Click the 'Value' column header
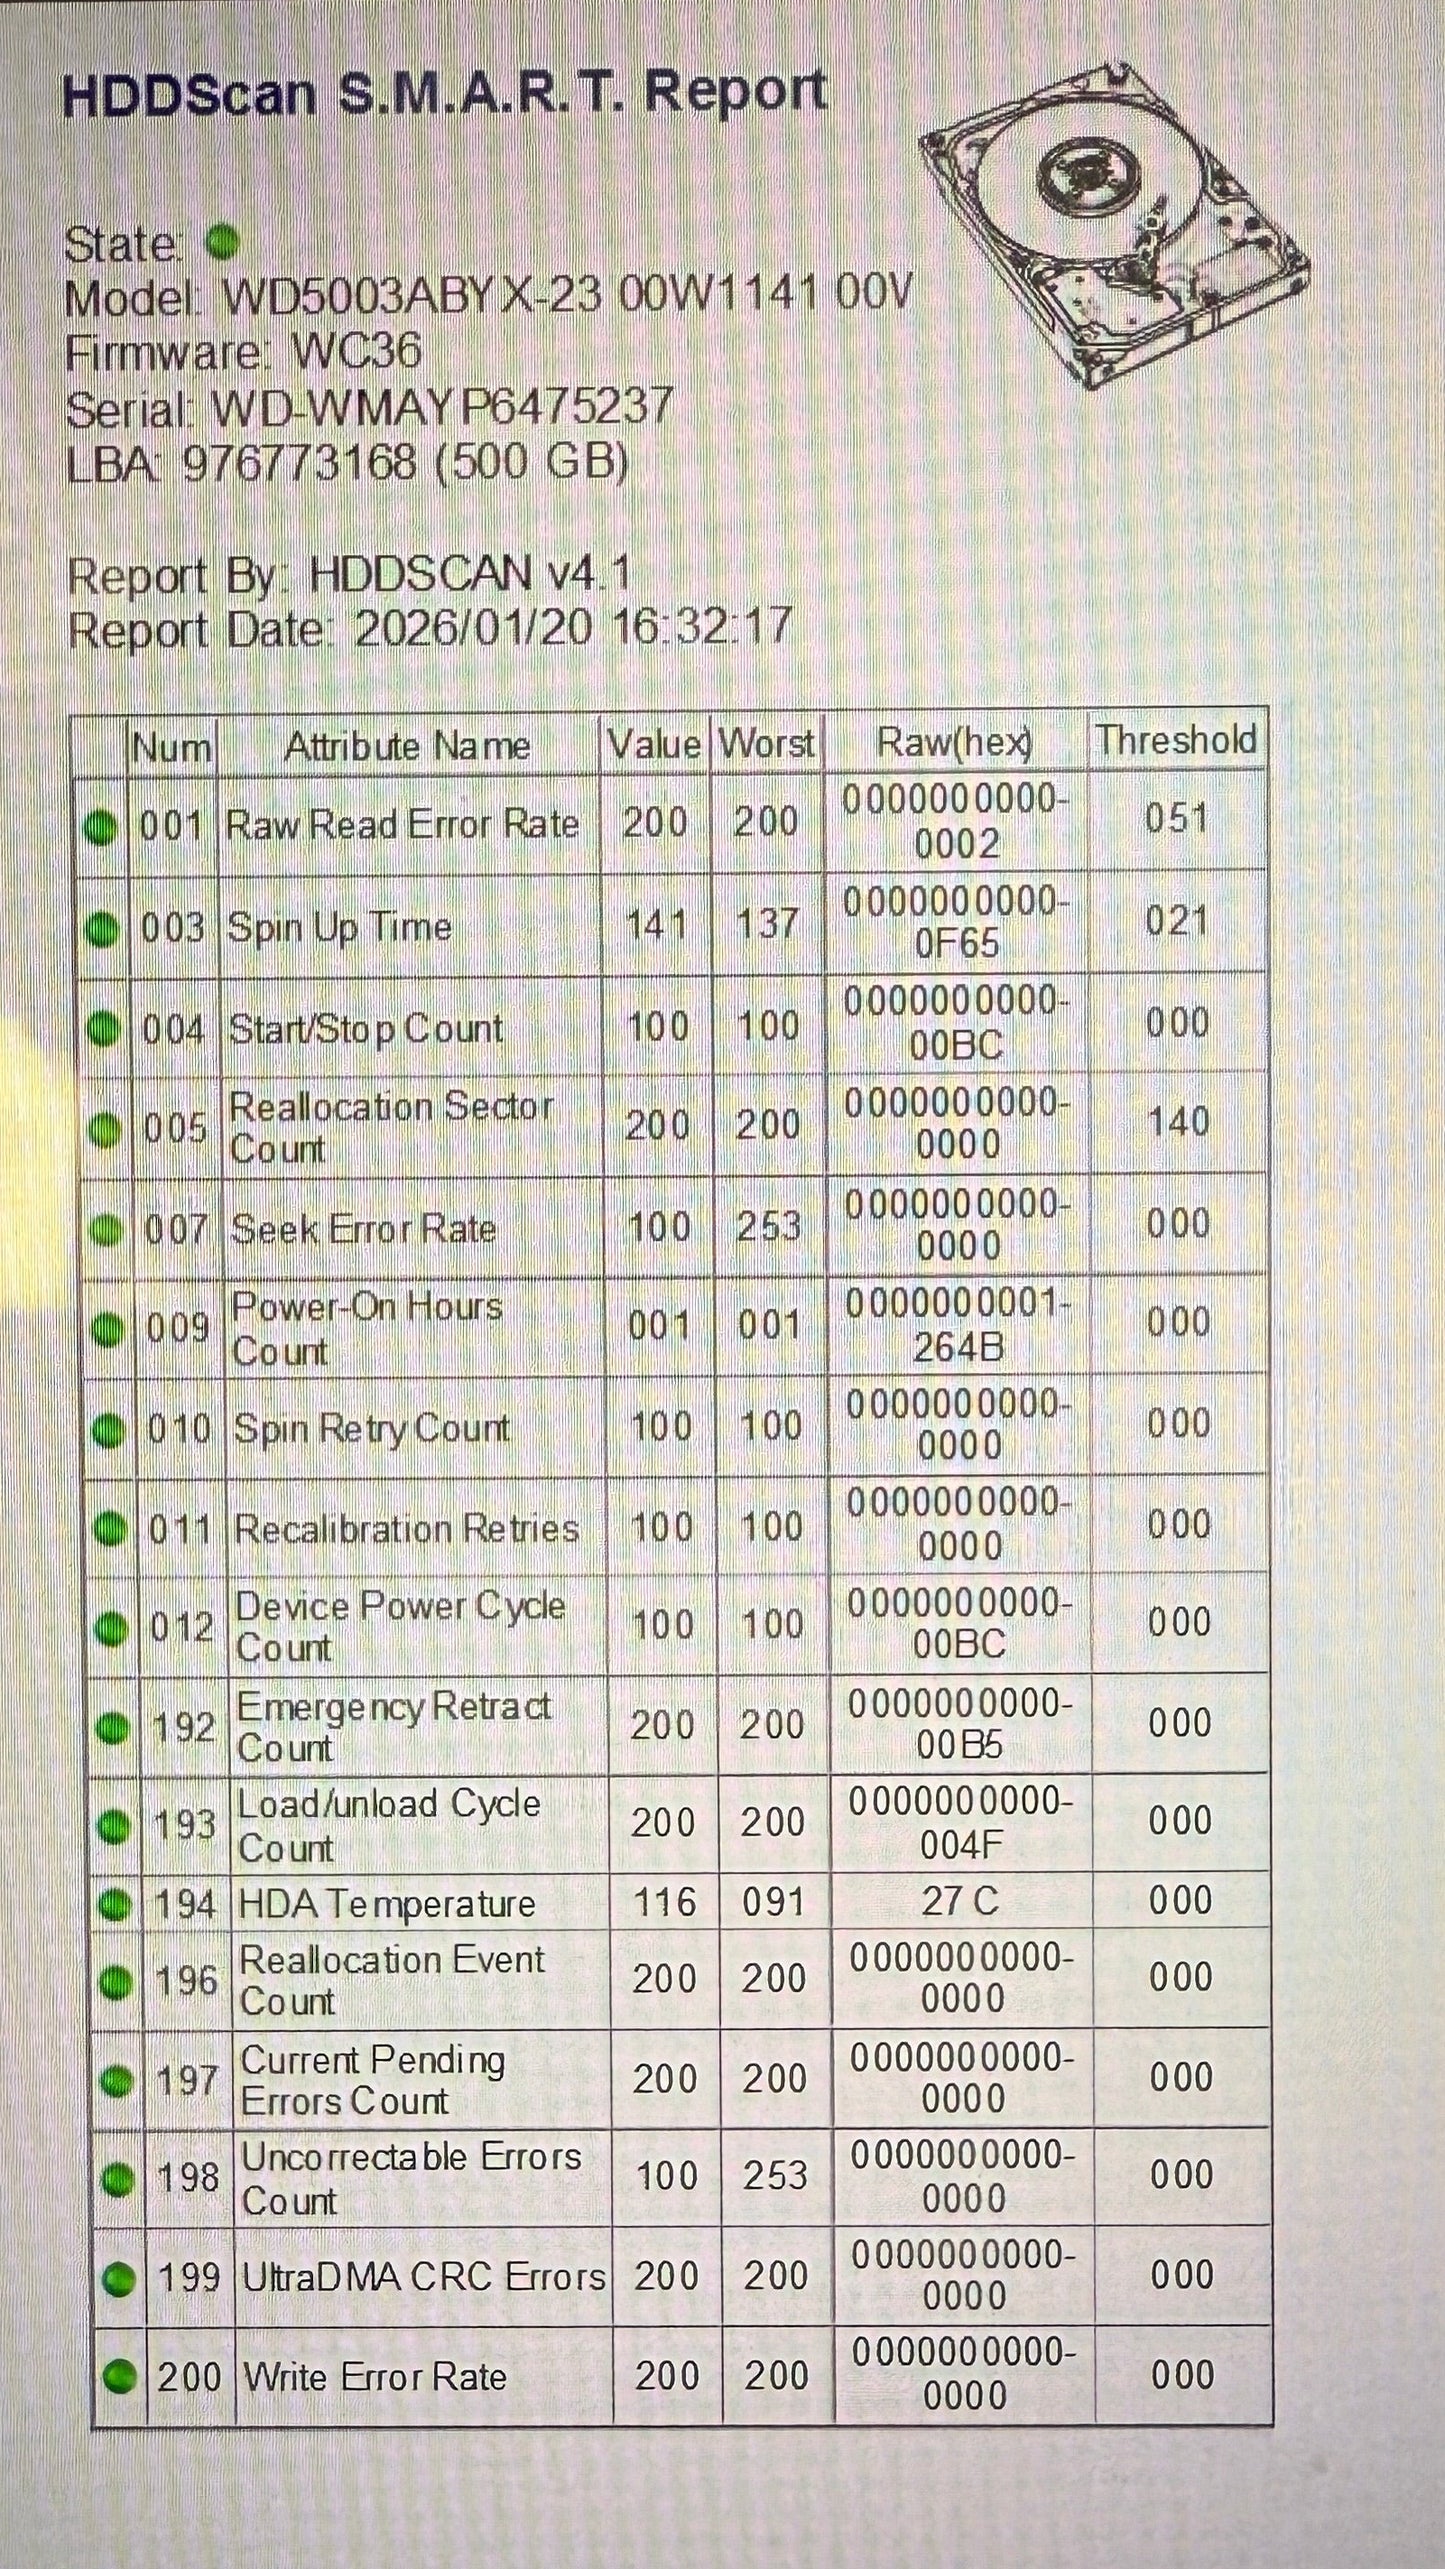Image resolution: width=1445 pixels, height=2569 pixels. click(x=655, y=744)
